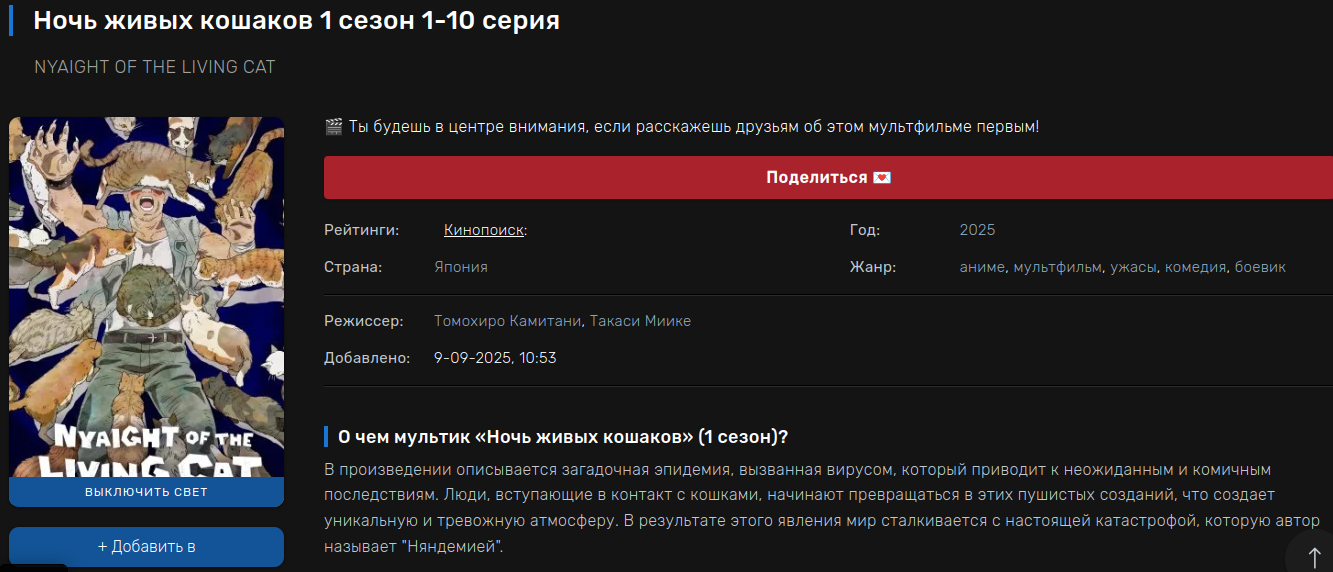Click the Добавлено label
Image resolution: width=1333 pixels, height=572 pixels.
point(367,357)
